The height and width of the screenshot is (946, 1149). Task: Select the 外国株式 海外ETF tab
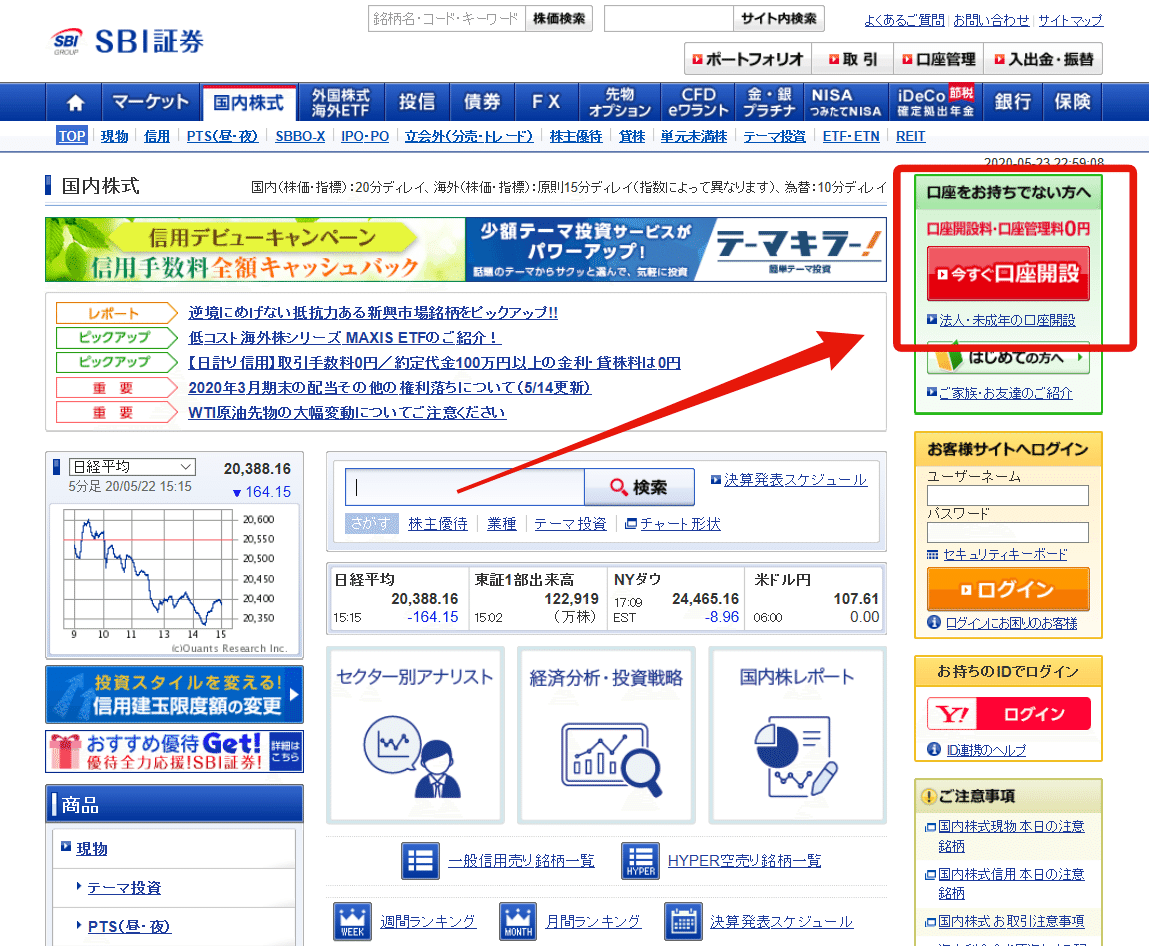[x=341, y=102]
